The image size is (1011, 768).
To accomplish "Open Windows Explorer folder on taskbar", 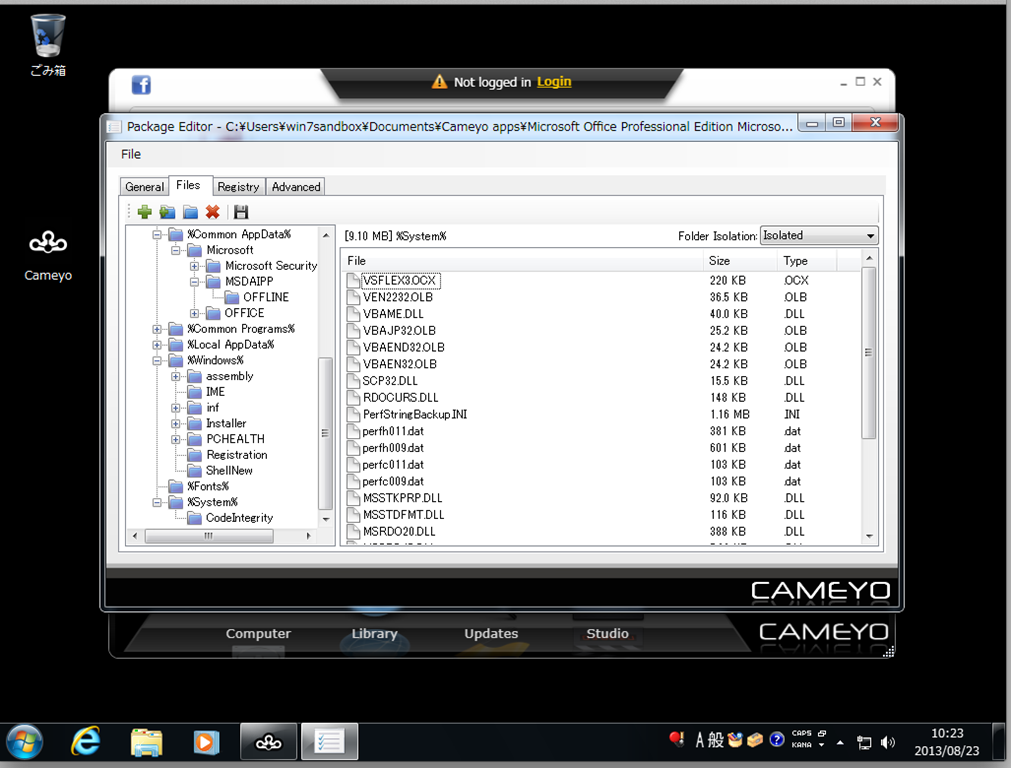I will [x=146, y=742].
